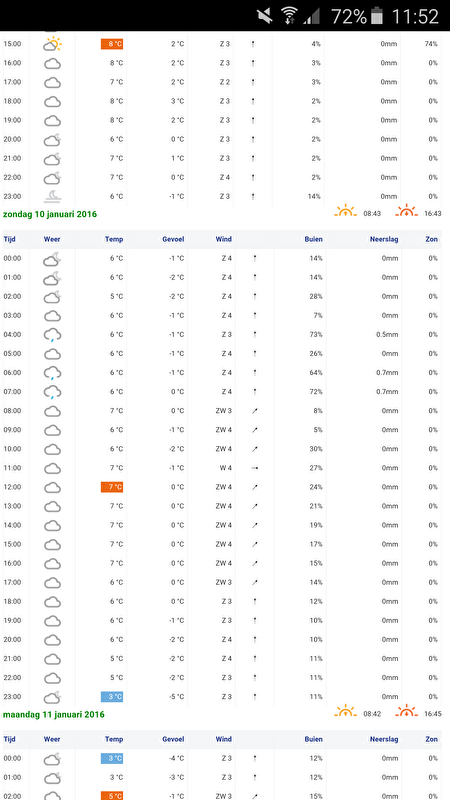Screen dimensions: 450x800
Task: Tap the 73% showers value at 04:00
Action: [316, 335]
